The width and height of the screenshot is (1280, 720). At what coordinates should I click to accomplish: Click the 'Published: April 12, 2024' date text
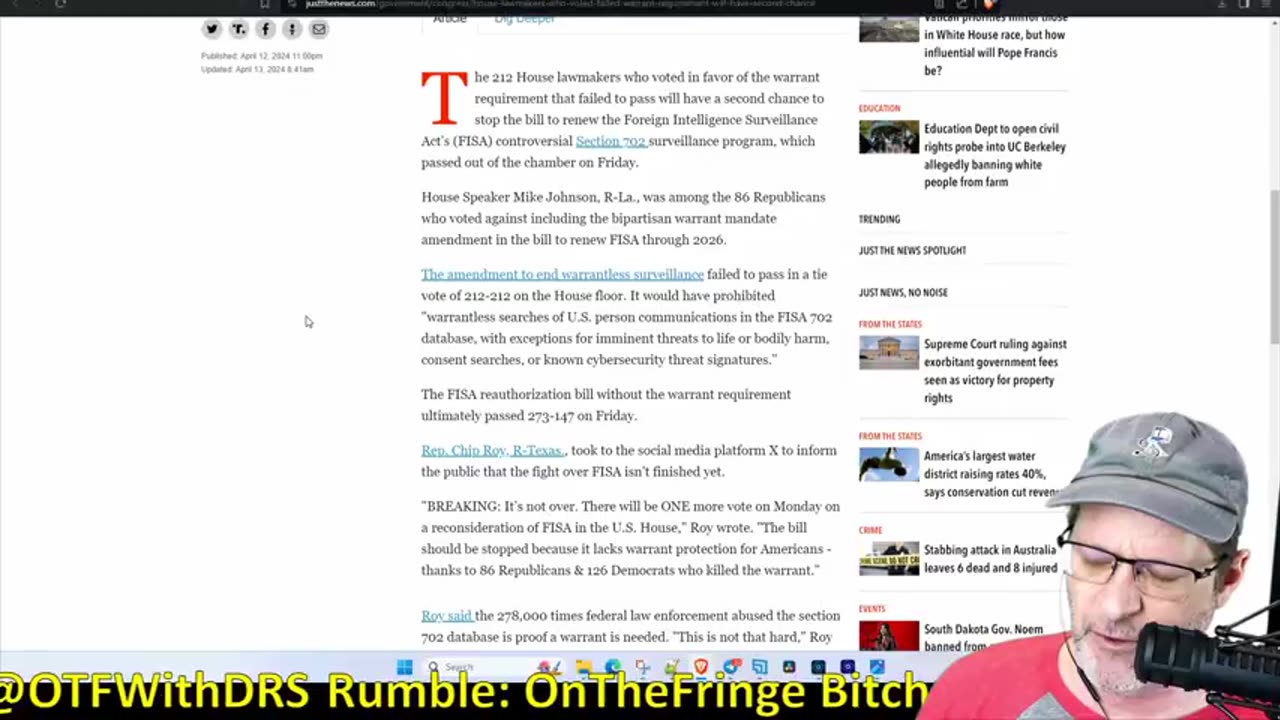261,56
